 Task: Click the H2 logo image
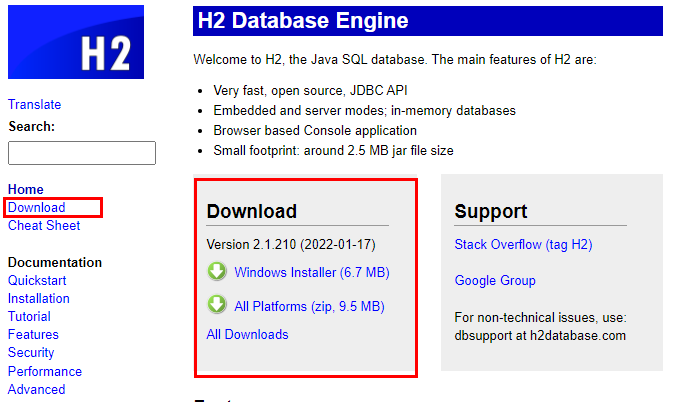[76, 42]
